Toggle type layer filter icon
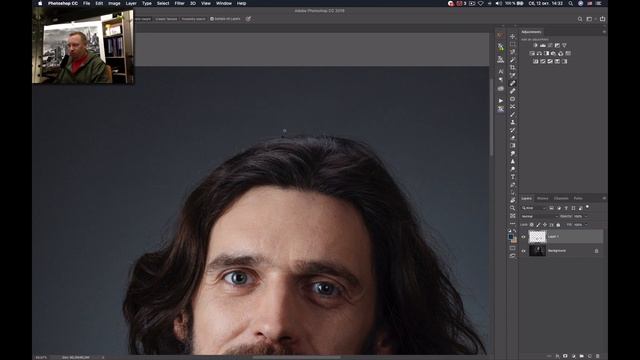 [x=566, y=208]
